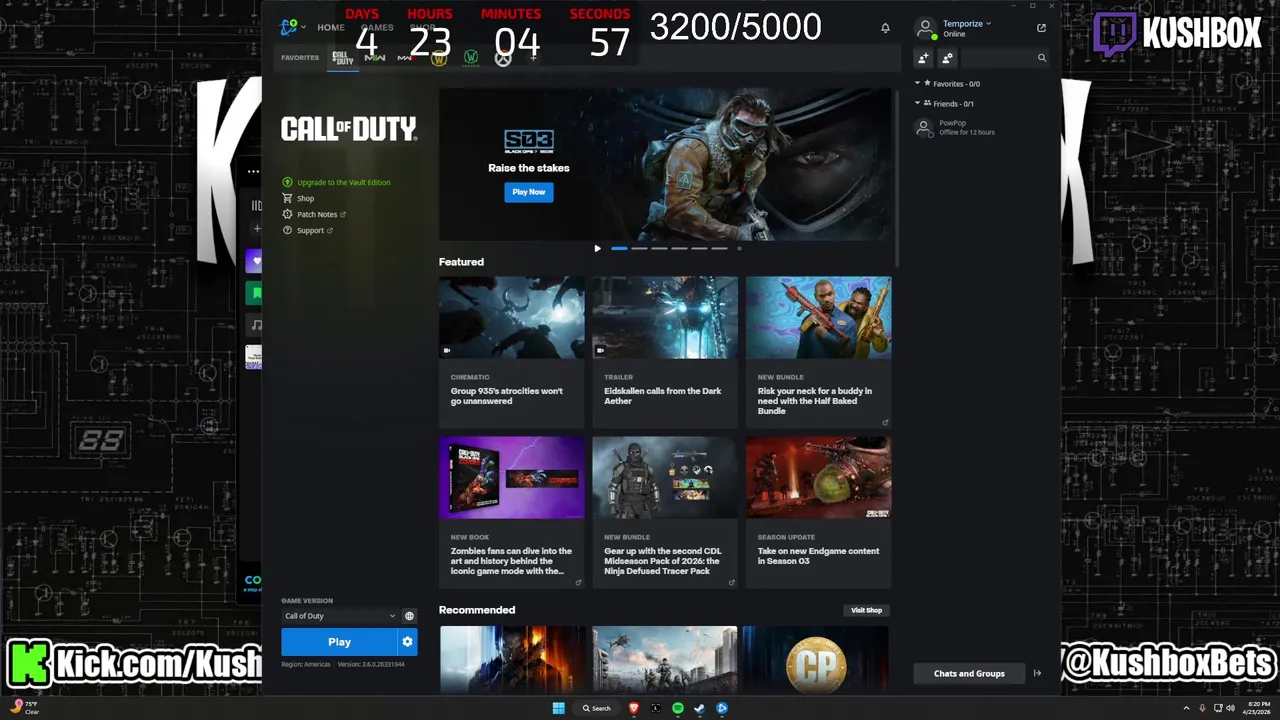This screenshot has width=1280, height=720.
Task: Select Call of Duty favorite game icon
Action: pyautogui.click(x=343, y=58)
